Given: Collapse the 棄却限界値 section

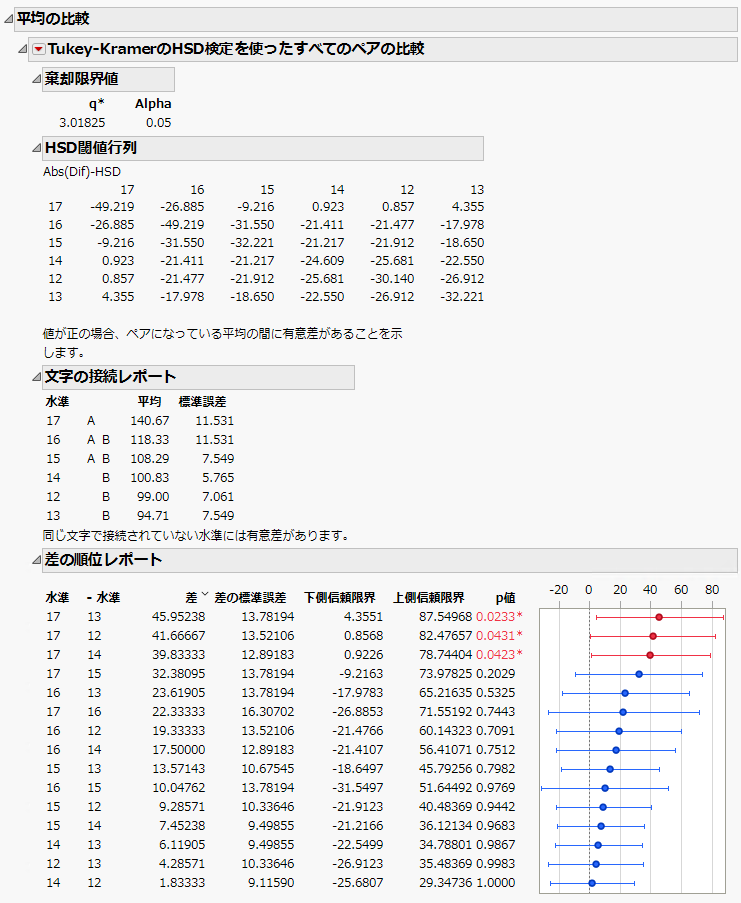Looking at the screenshot, I should coord(36,79).
